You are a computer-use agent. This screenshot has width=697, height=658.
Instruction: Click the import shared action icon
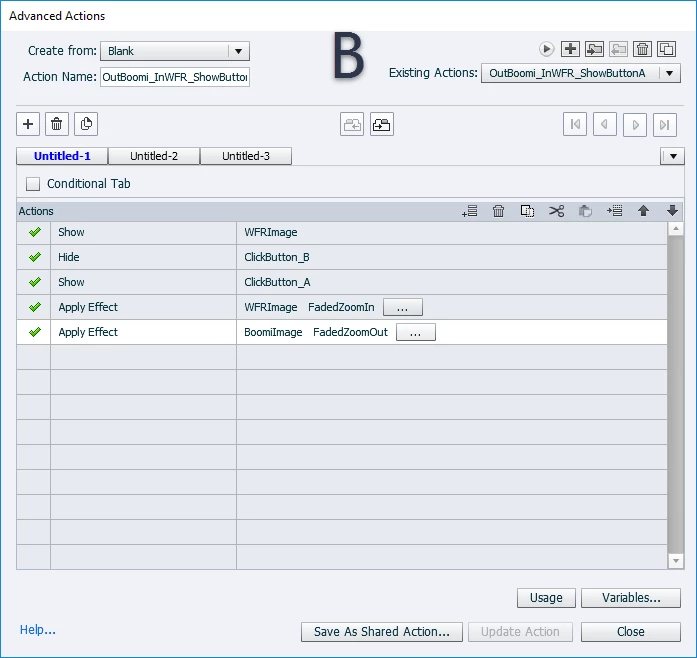coord(594,49)
